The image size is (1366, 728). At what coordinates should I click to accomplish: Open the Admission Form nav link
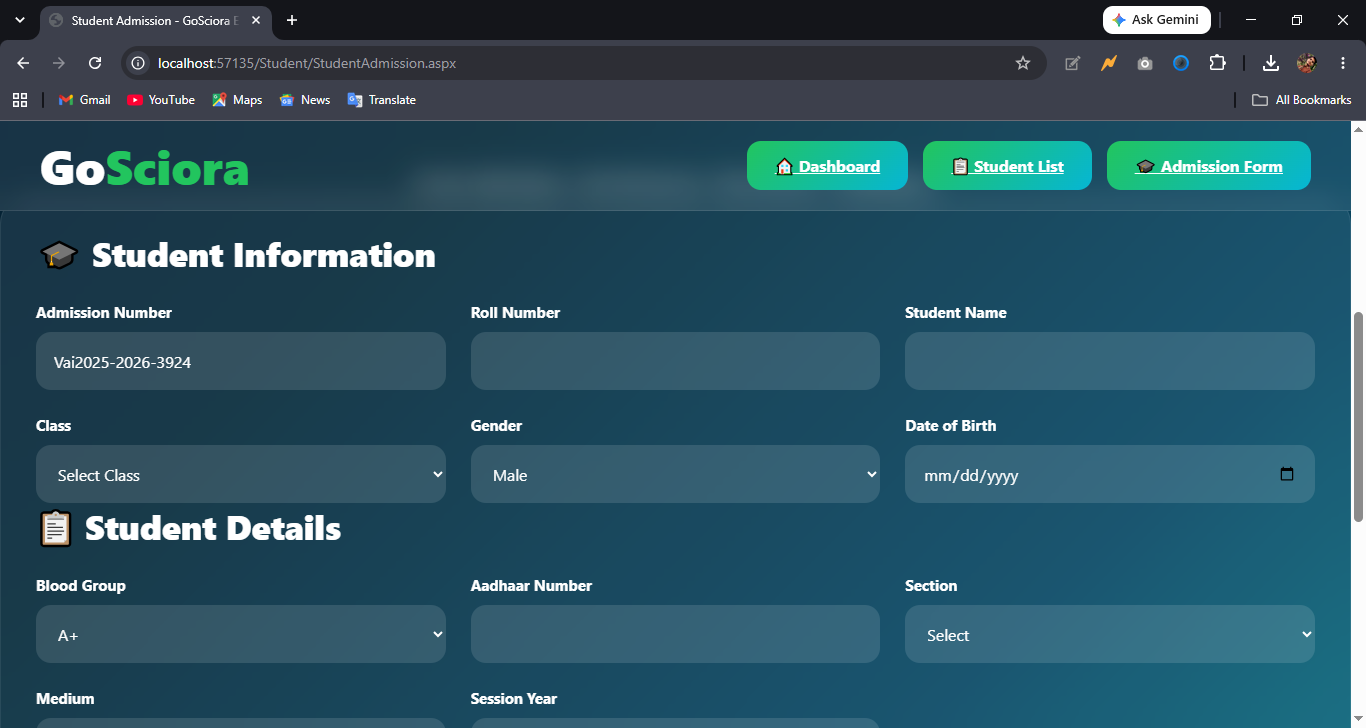[1209, 166]
